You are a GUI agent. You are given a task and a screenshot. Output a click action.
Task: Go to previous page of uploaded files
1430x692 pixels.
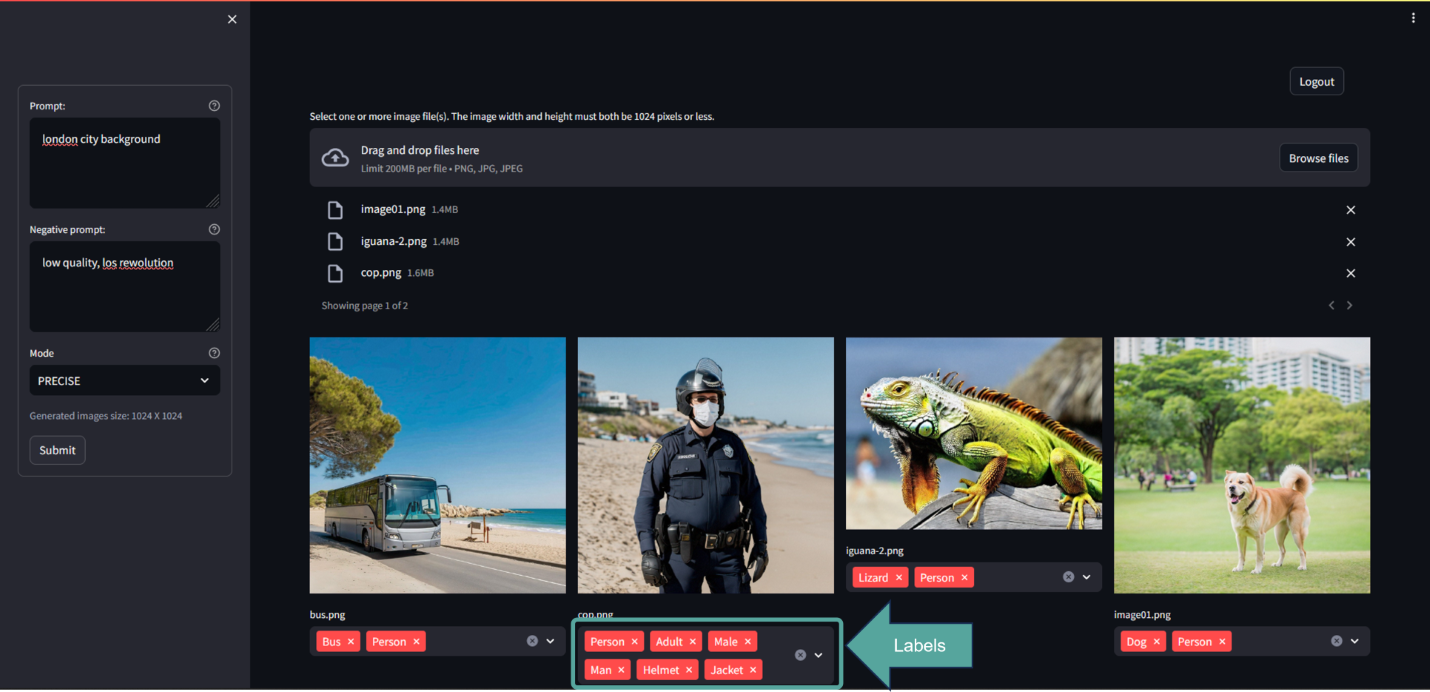pyautogui.click(x=1331, y=304)
